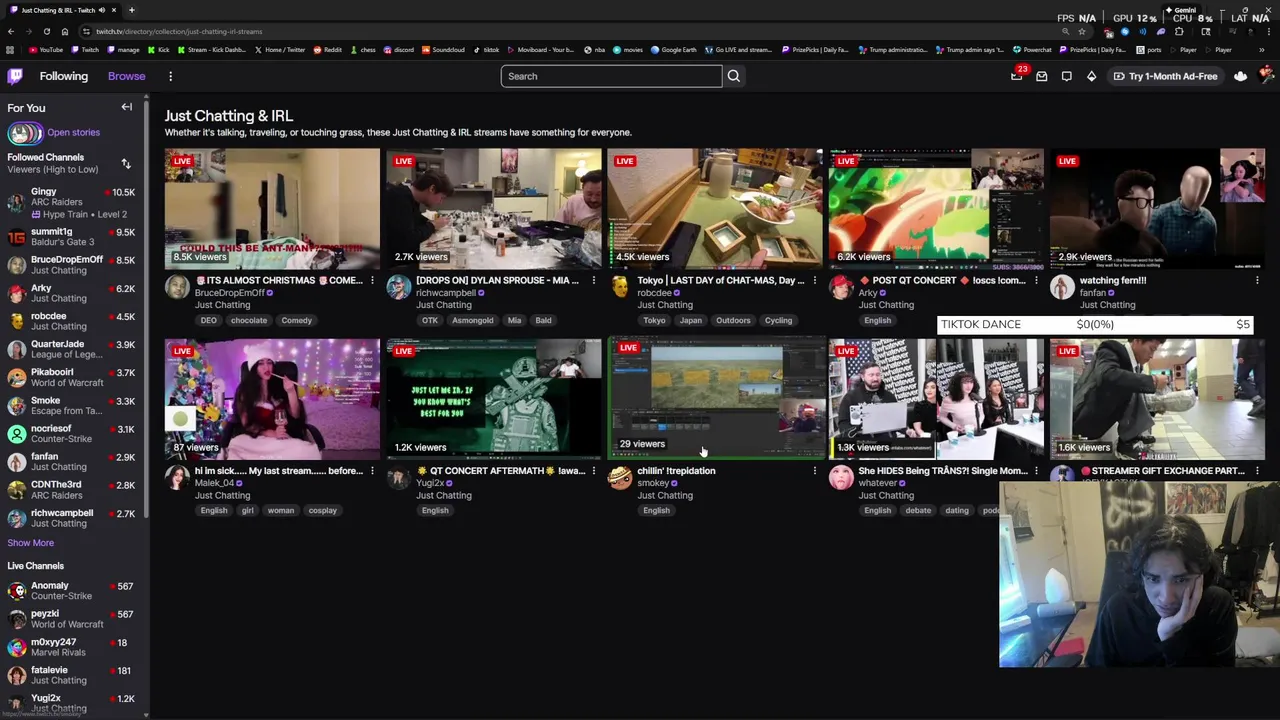Screen dimensions: 1280x720
Task: Open the Browse tab
Action: click(x=127, y=76)
